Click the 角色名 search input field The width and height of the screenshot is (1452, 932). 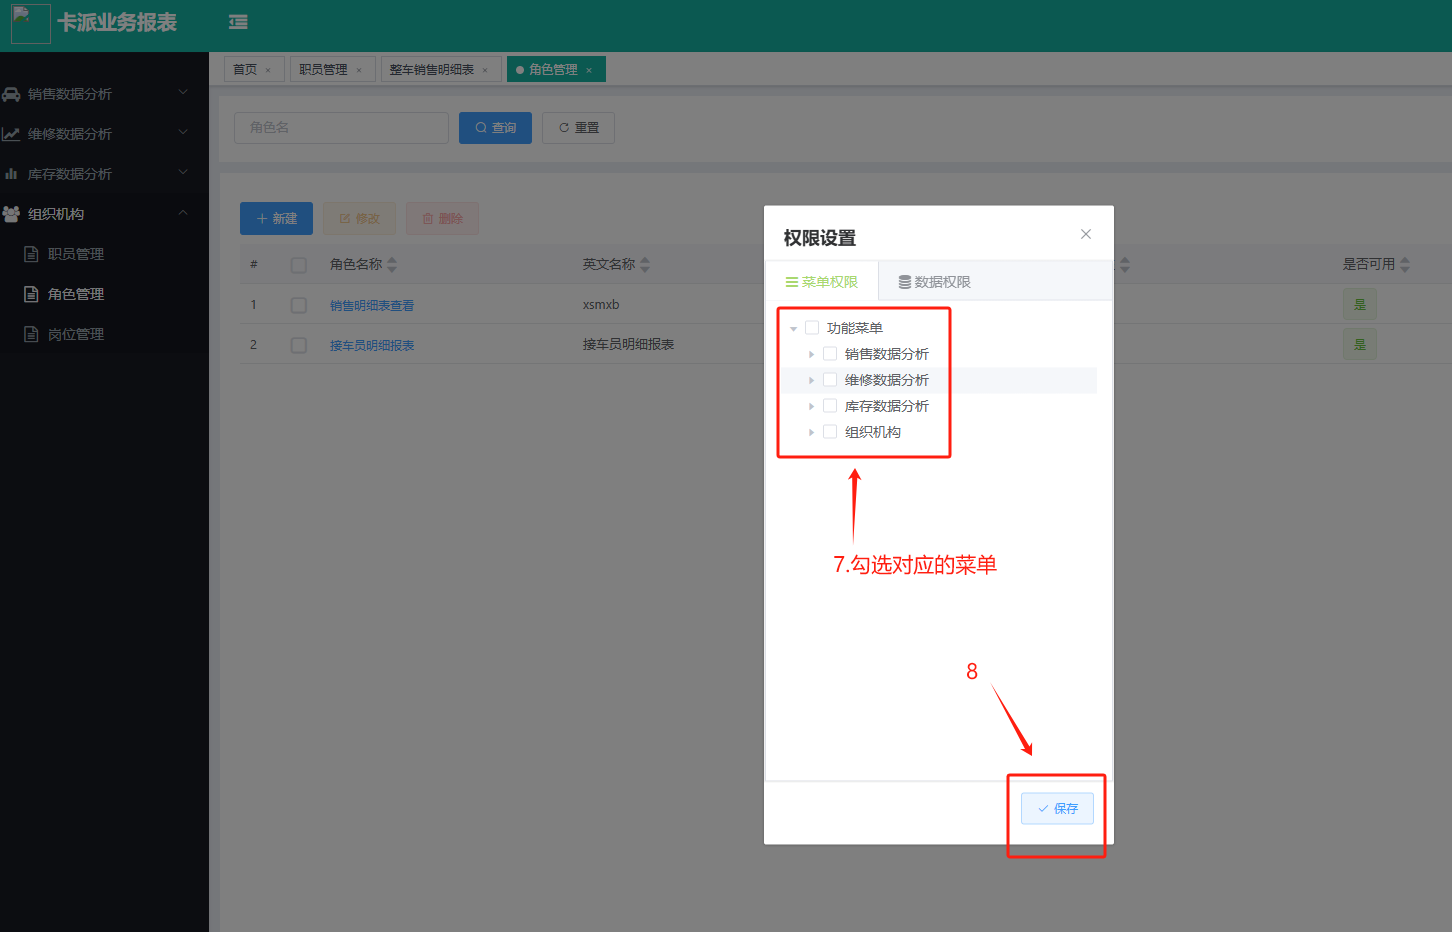point(341,128)
